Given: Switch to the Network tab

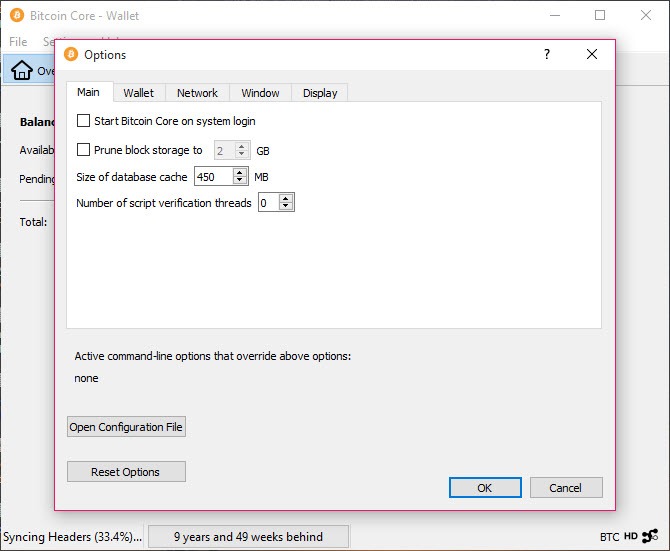Looking at the screenshot, I should point(197,93).
